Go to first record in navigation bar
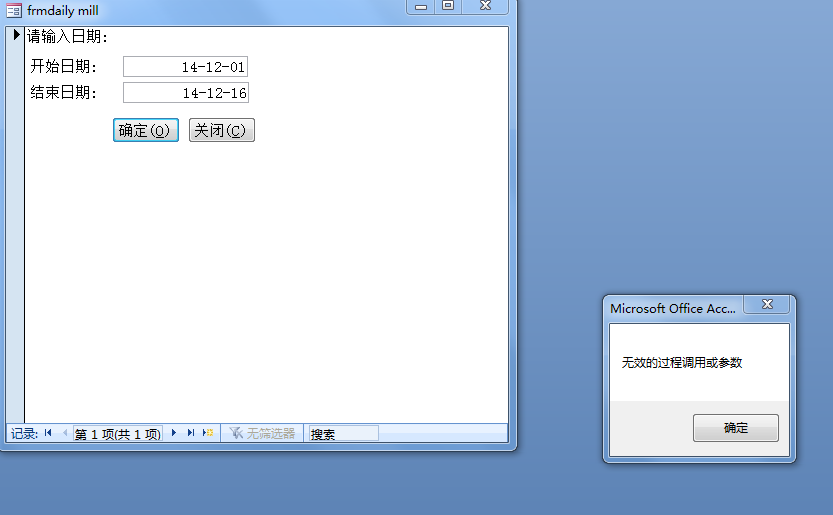Image resolution: width=833 pixels, height=515 pixels. click(48, 433)
